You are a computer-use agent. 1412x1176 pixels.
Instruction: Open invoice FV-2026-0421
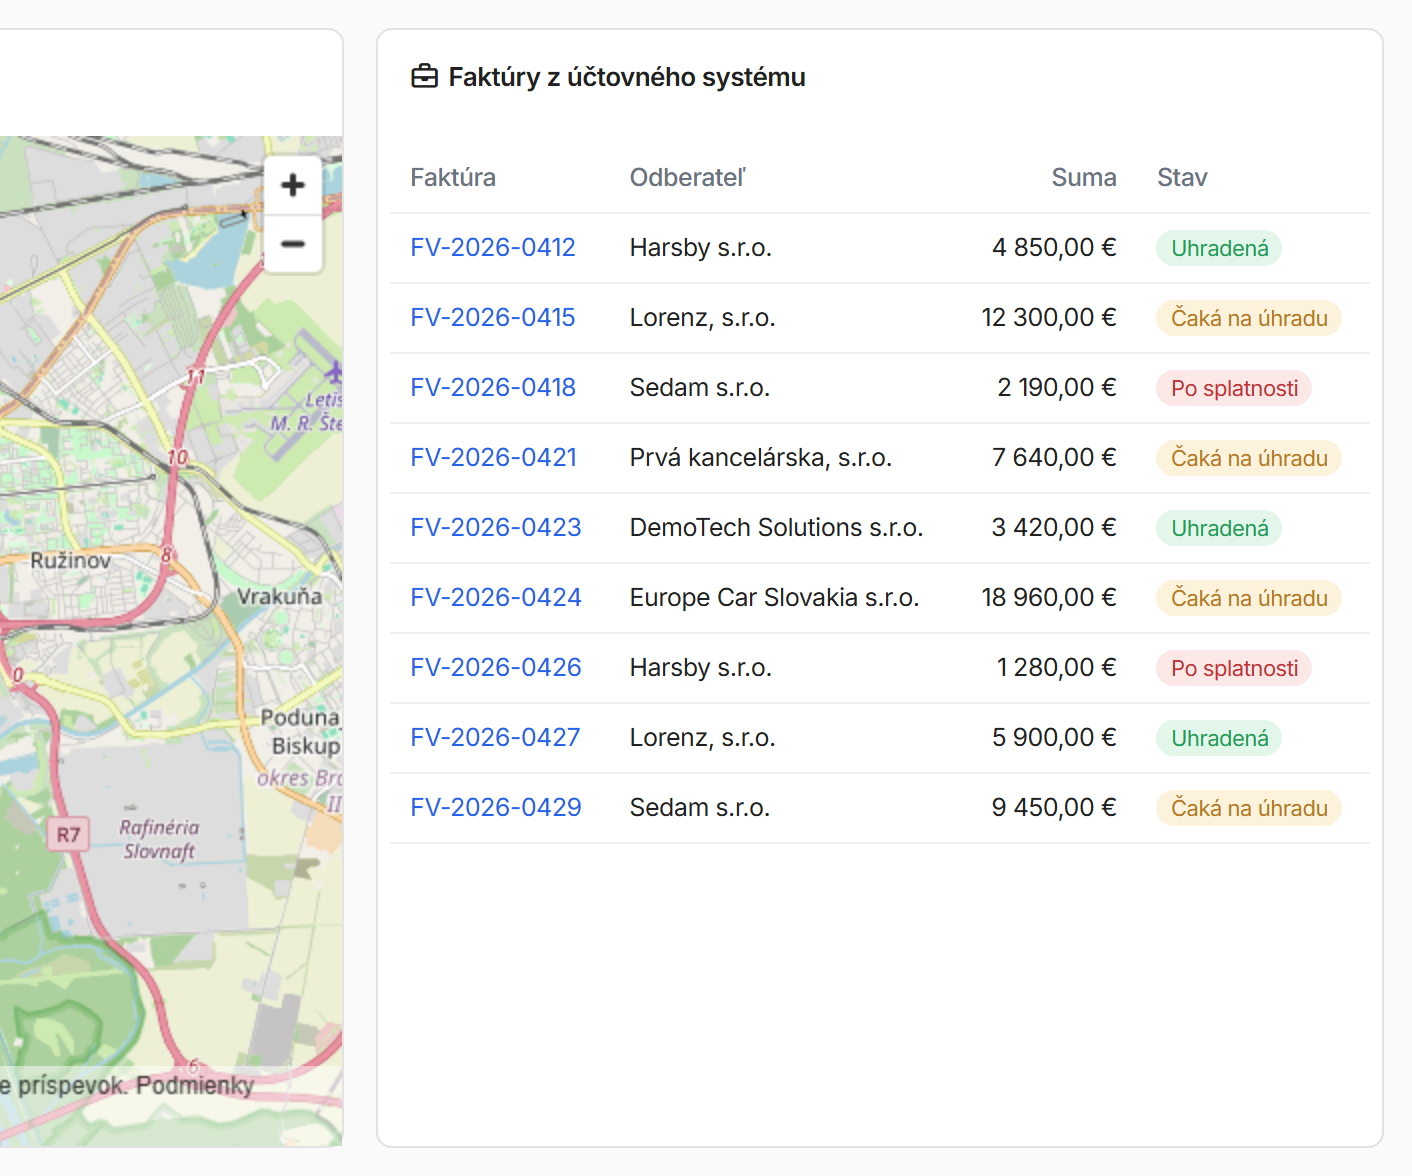(494, 458)
